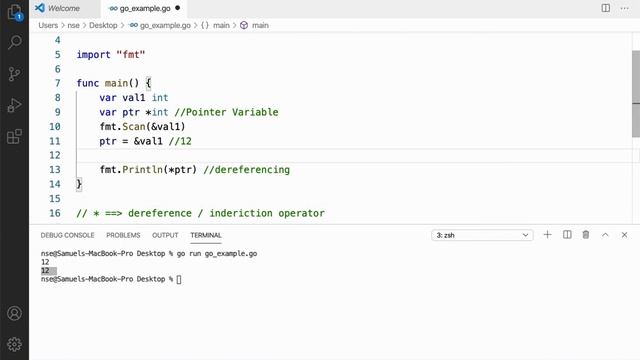Create a new terminal with plus icon
Screen dimensions: 640x360
[x=547, y=235]
